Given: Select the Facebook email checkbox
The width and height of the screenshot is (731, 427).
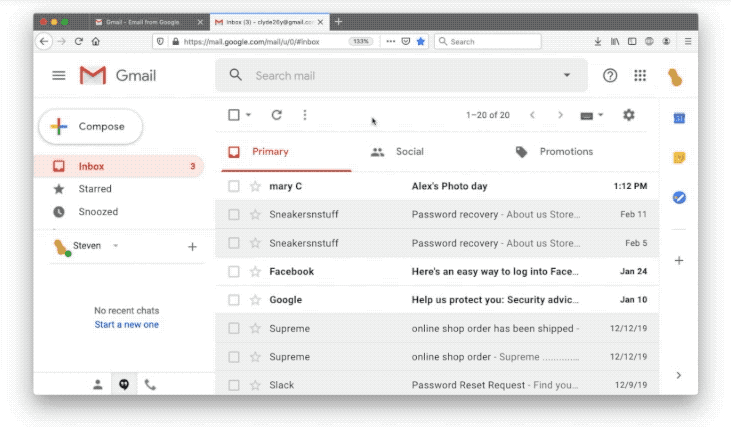Looking at the screenshot, I should 234,271.
